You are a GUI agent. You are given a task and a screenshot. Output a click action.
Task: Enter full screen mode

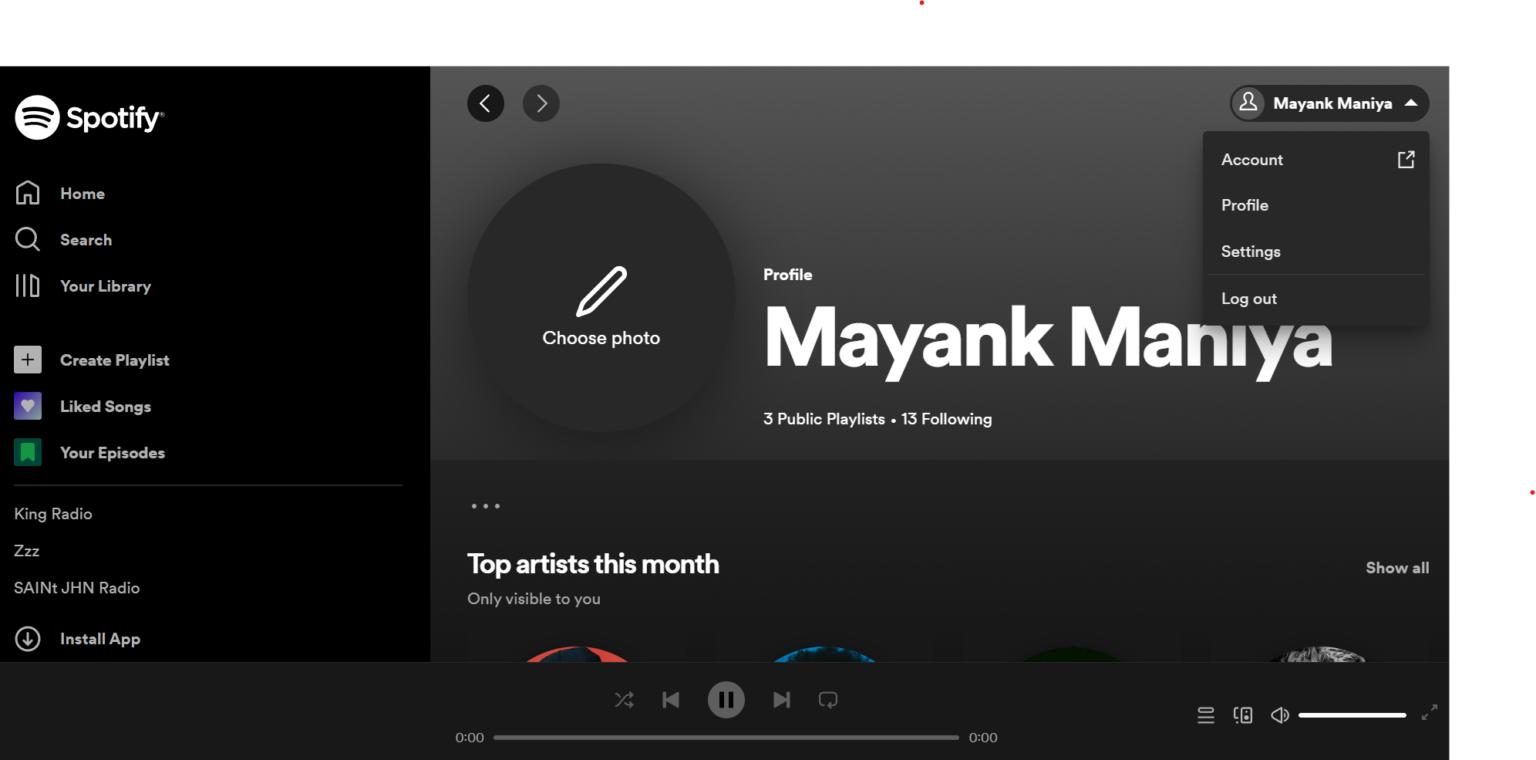tap(1430, 712)
